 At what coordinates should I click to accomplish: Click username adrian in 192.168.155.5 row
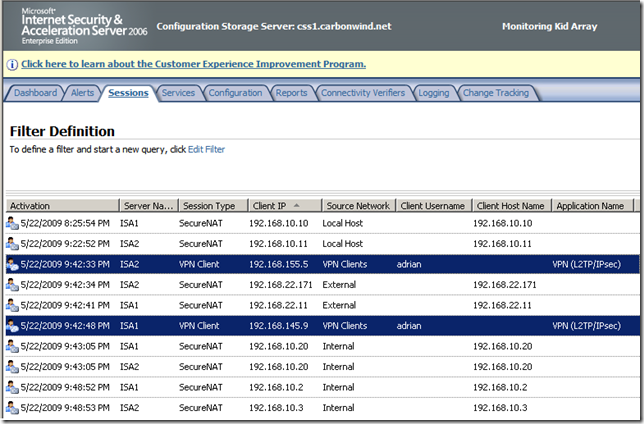tap(409, 265)
